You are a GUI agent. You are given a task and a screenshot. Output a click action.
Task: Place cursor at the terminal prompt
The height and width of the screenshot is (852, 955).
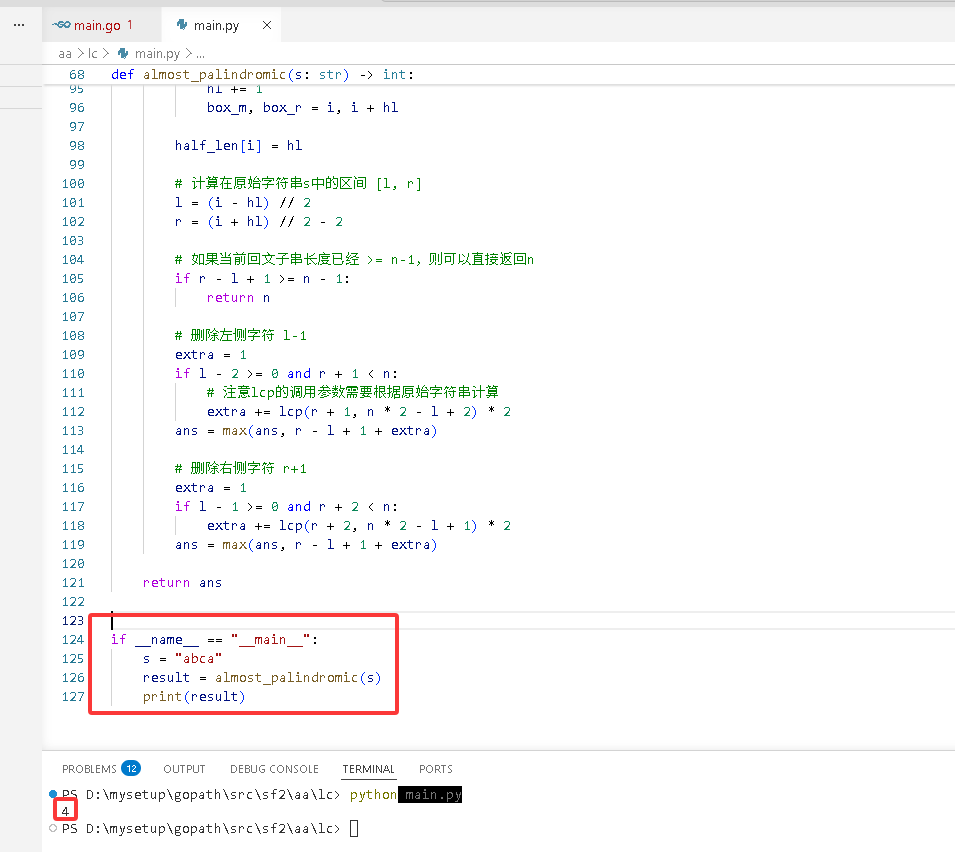pos(354,828)
